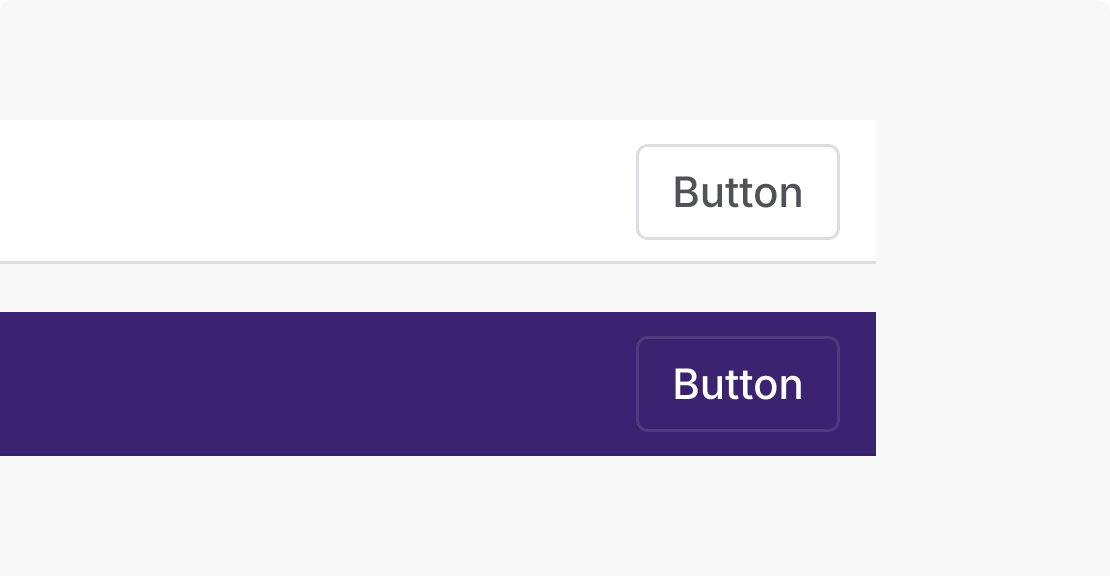Activate the faint-bordered Button in the purple header
This screenshot has width=1110, height=576.
[738, 384]
